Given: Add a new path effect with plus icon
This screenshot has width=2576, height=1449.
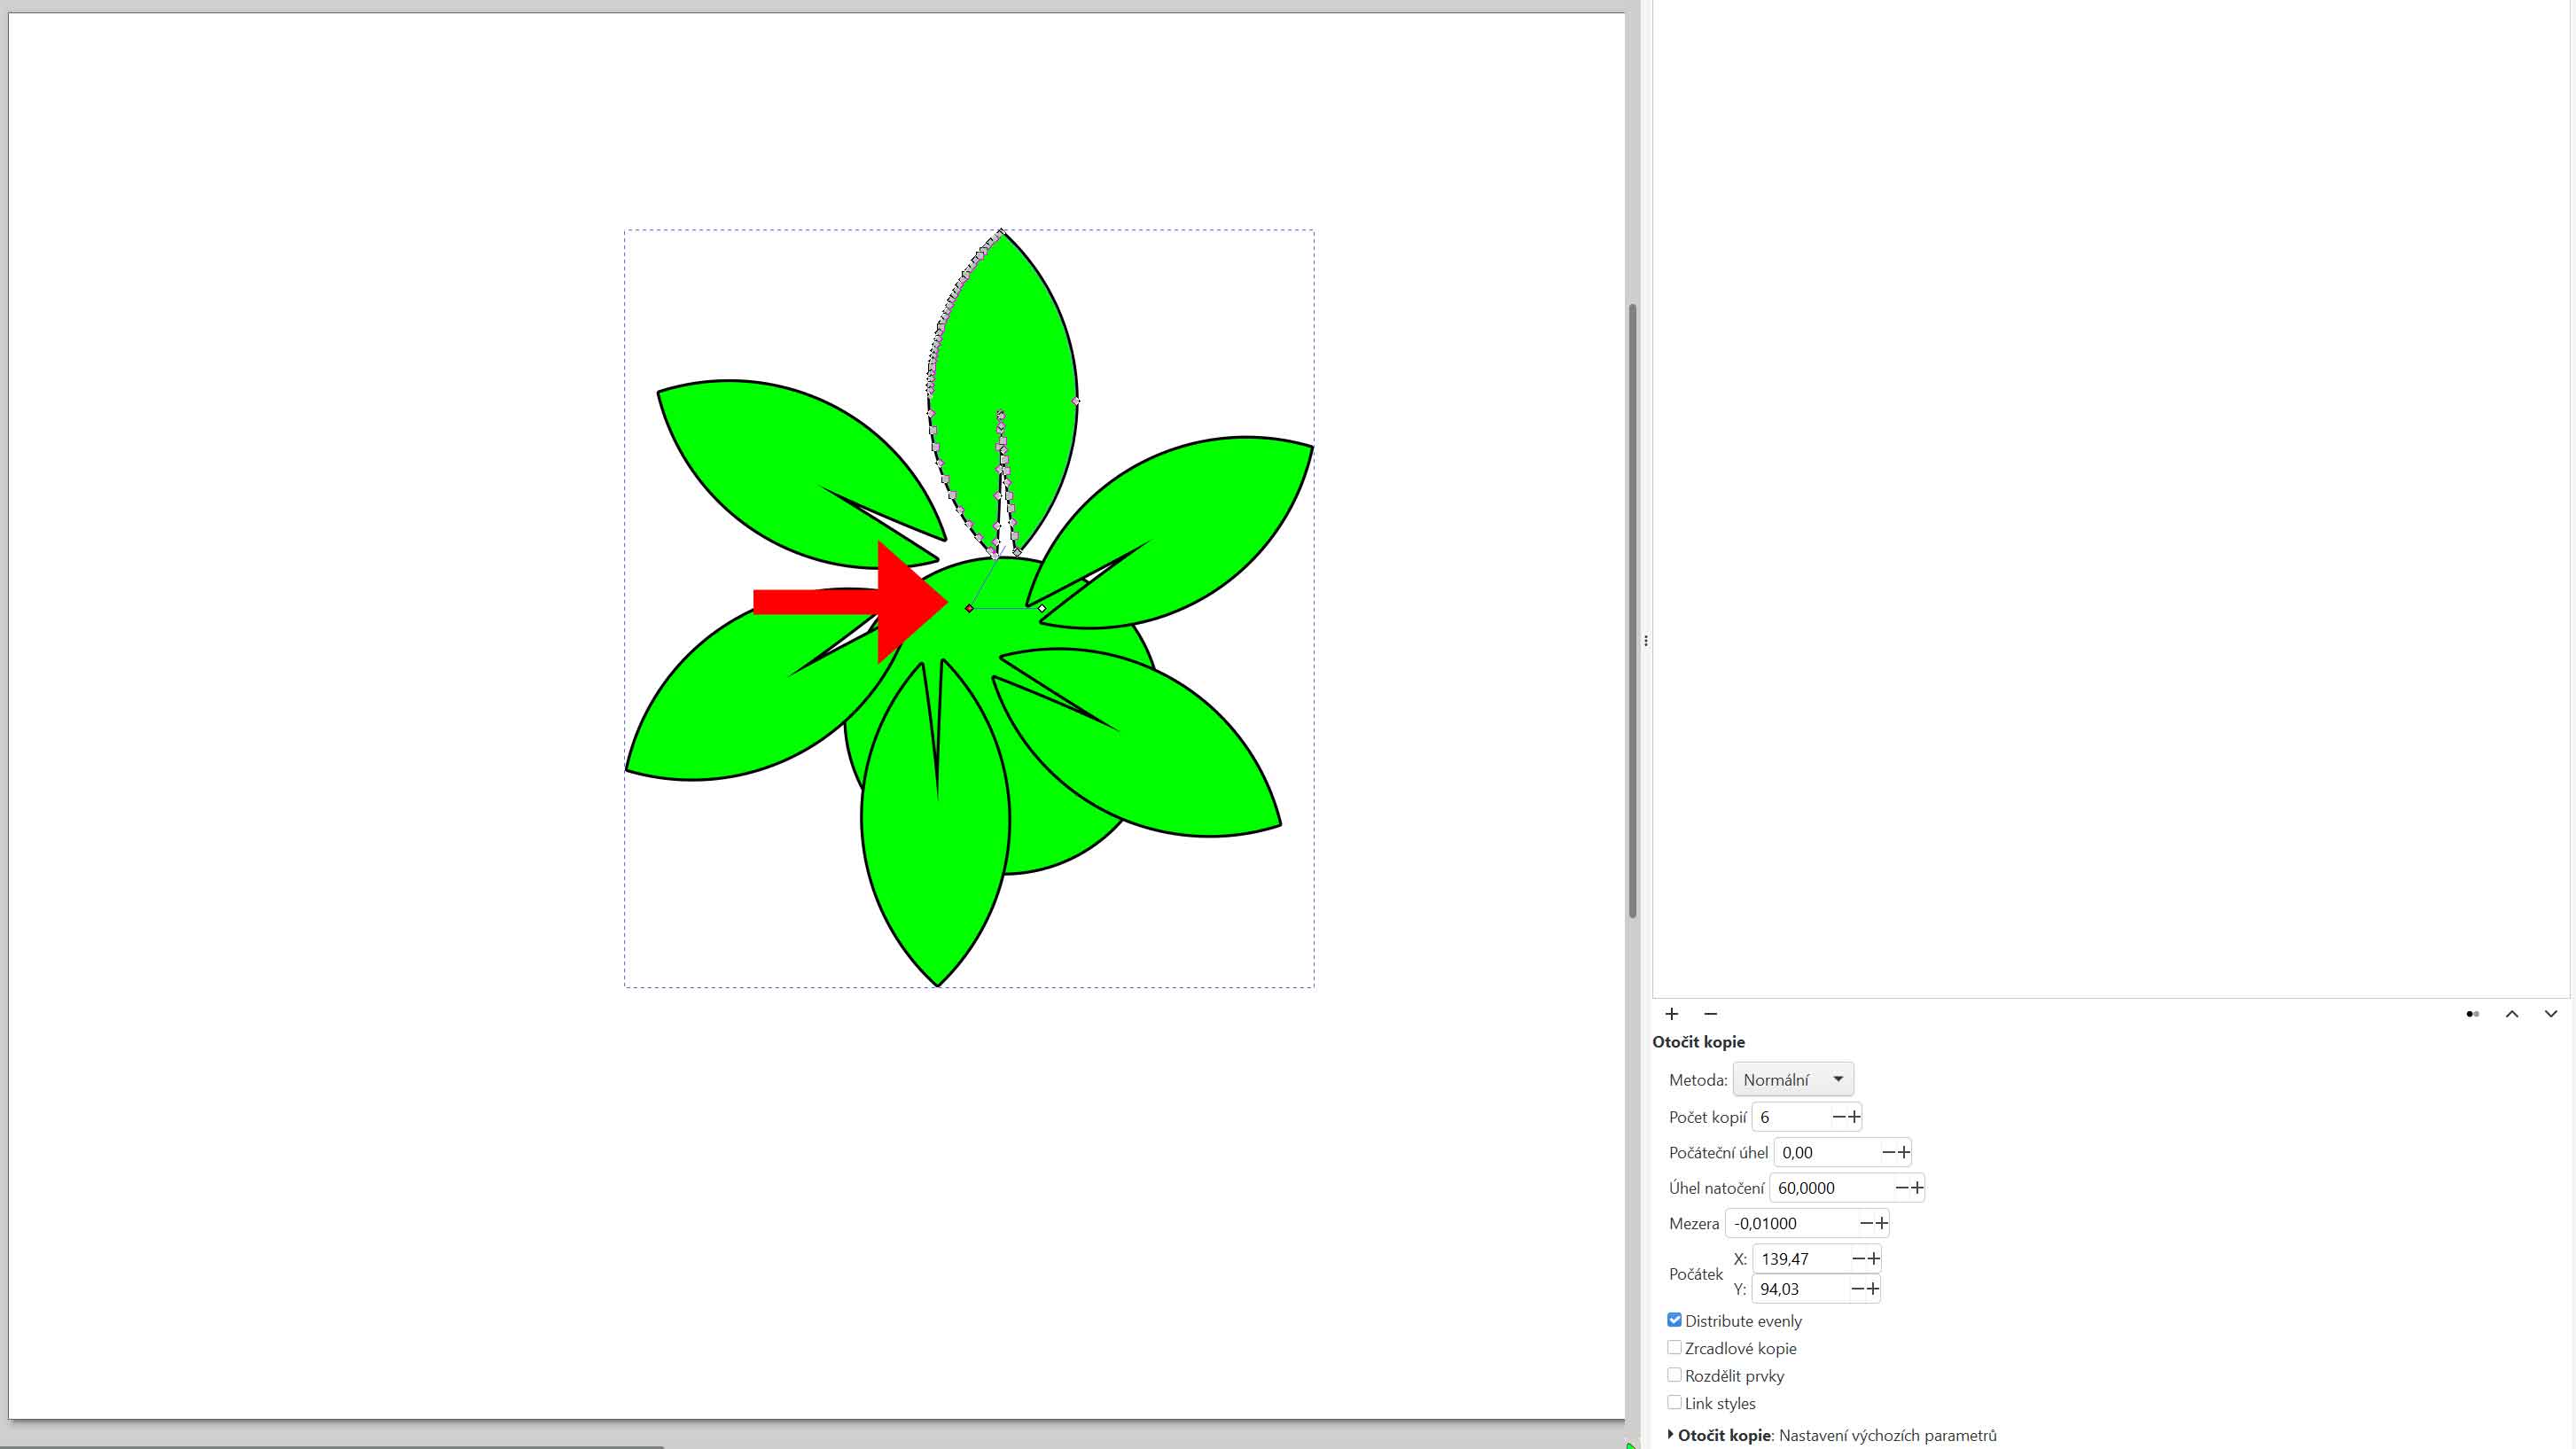Looking at the screenshot, I should 1671,1014.
